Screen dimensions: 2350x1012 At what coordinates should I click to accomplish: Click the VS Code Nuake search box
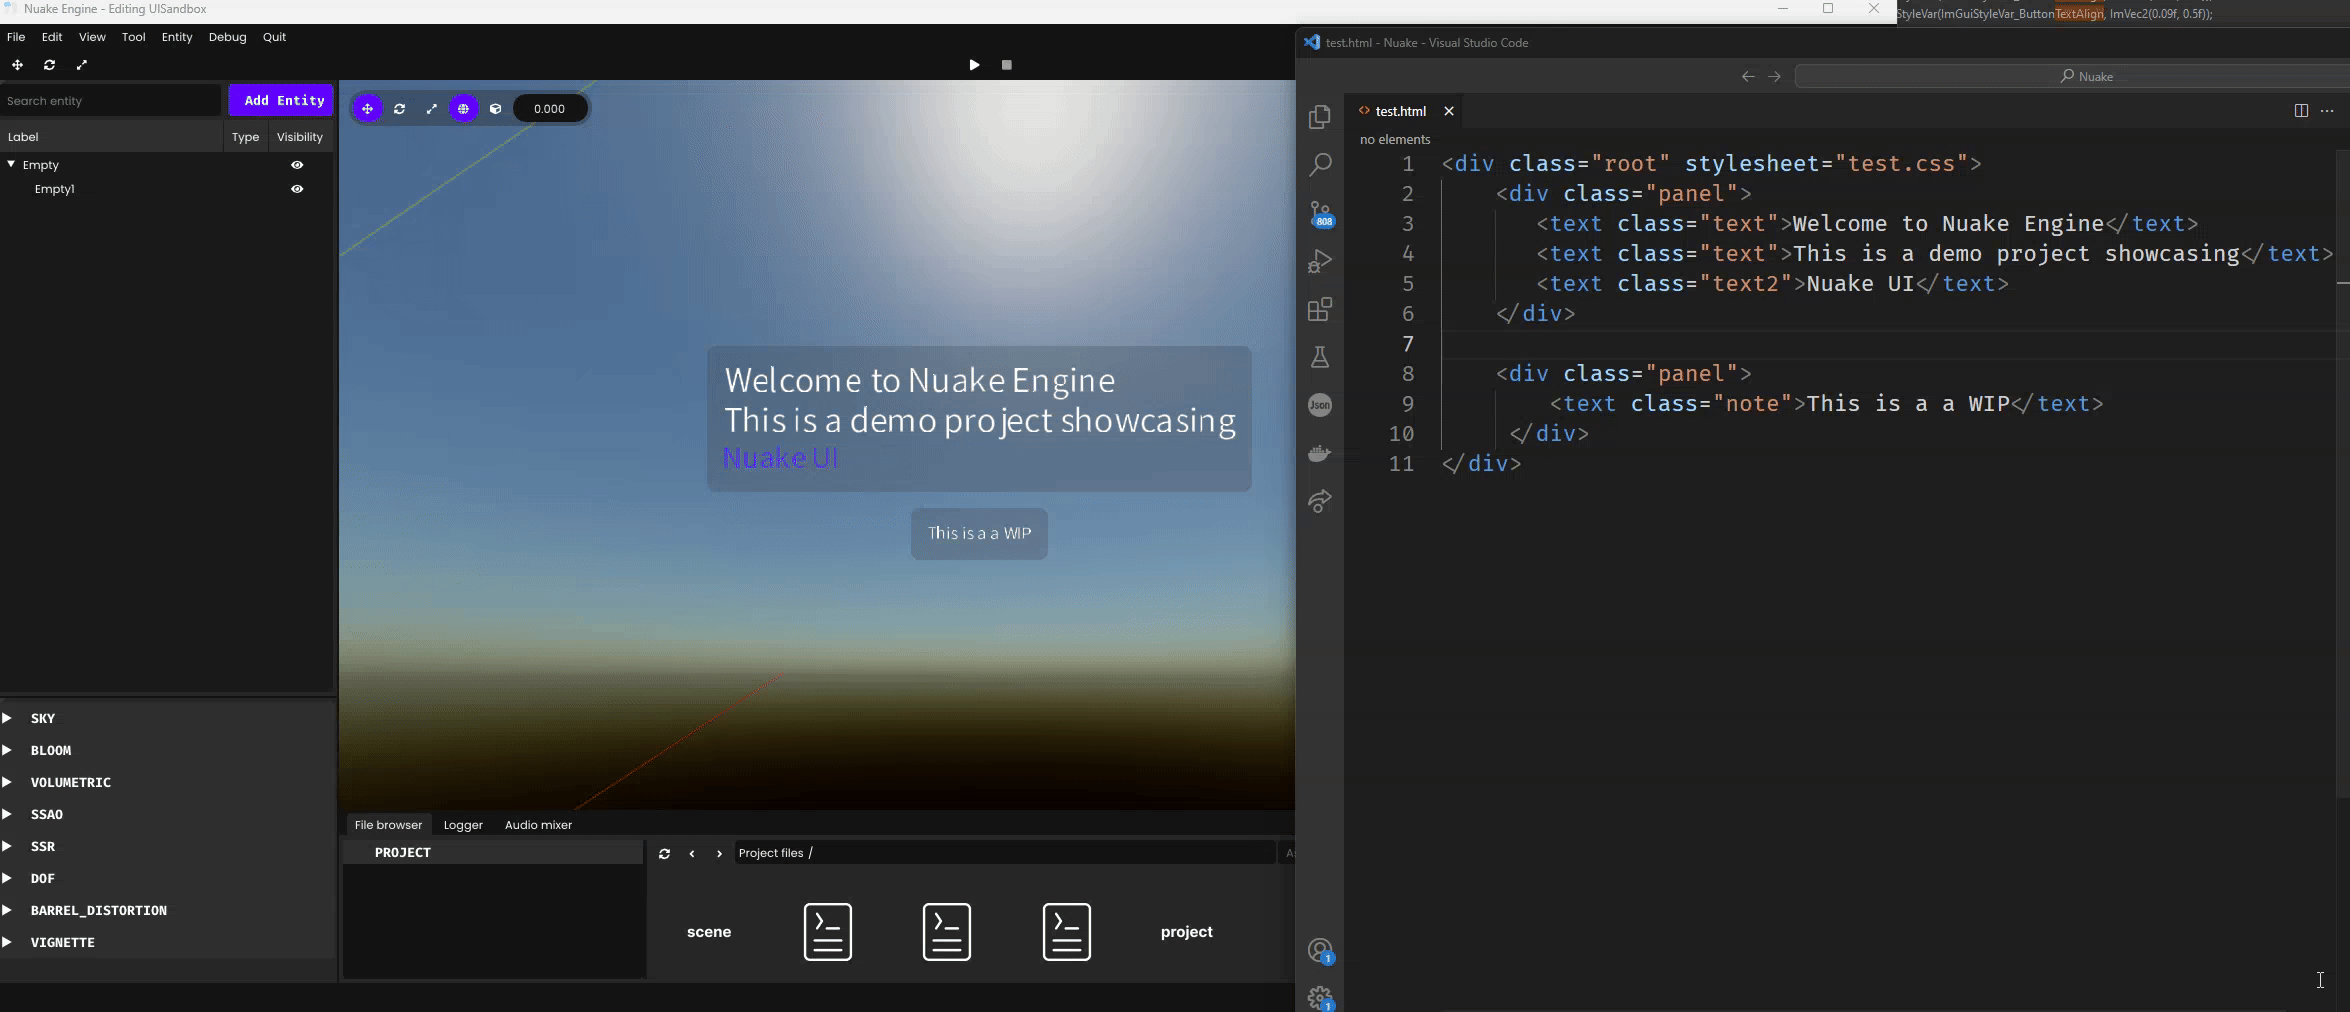(2072, 76)
